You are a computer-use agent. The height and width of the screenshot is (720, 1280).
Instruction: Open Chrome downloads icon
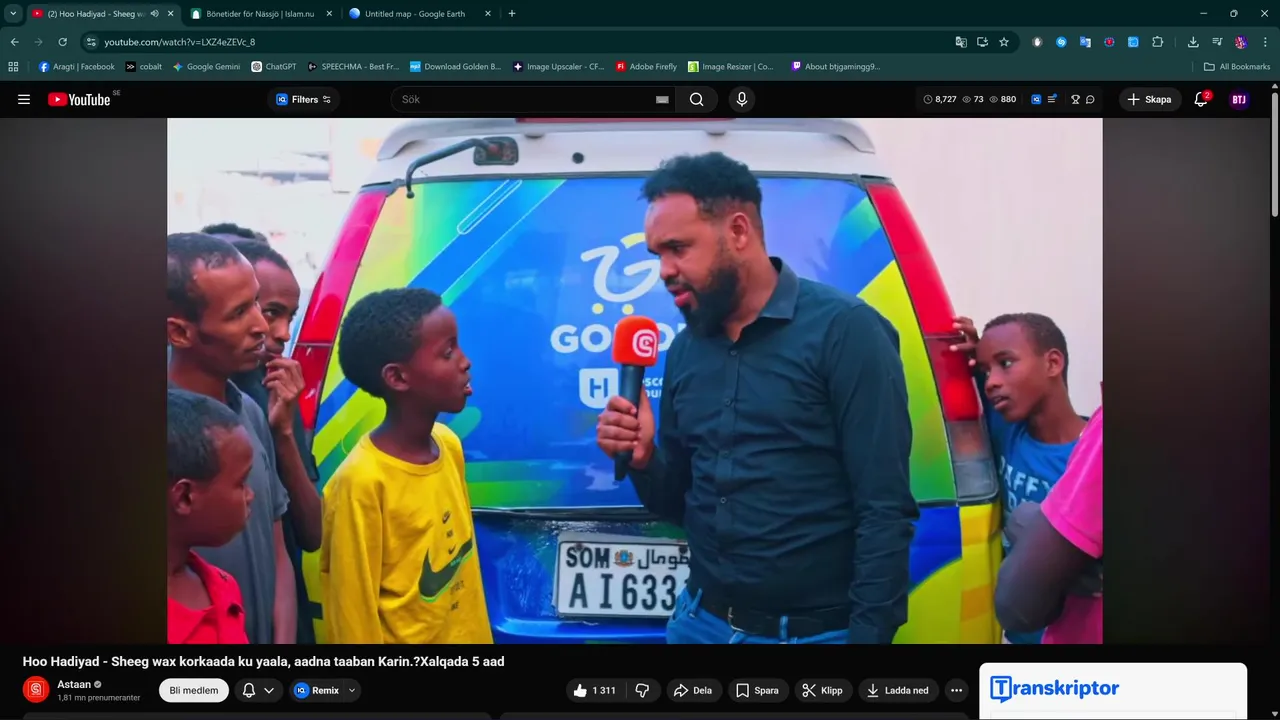(1193, 42)
